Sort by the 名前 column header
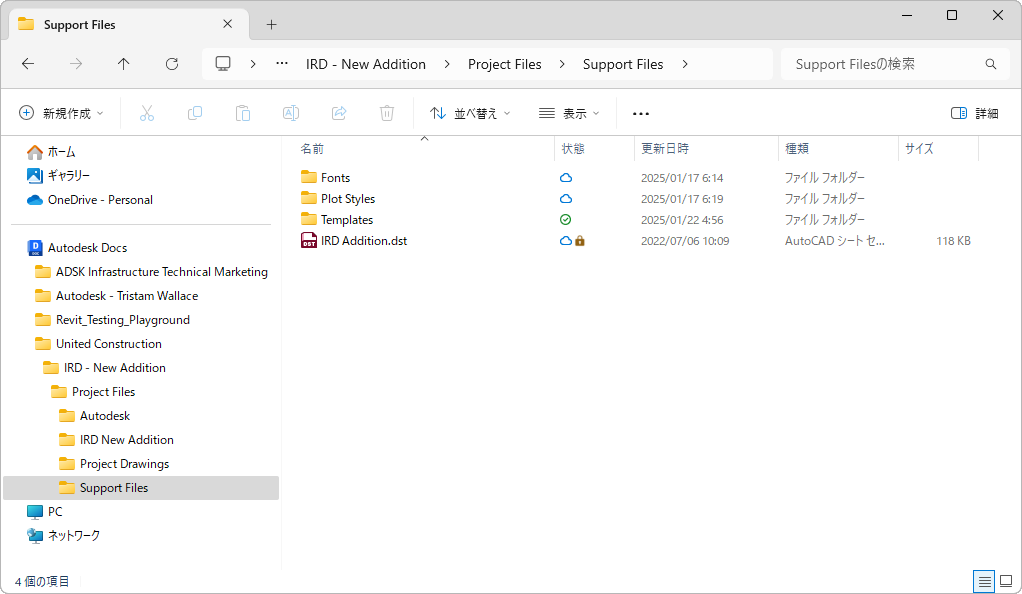This screenshot has width=1022, height=594. [312, 149]
